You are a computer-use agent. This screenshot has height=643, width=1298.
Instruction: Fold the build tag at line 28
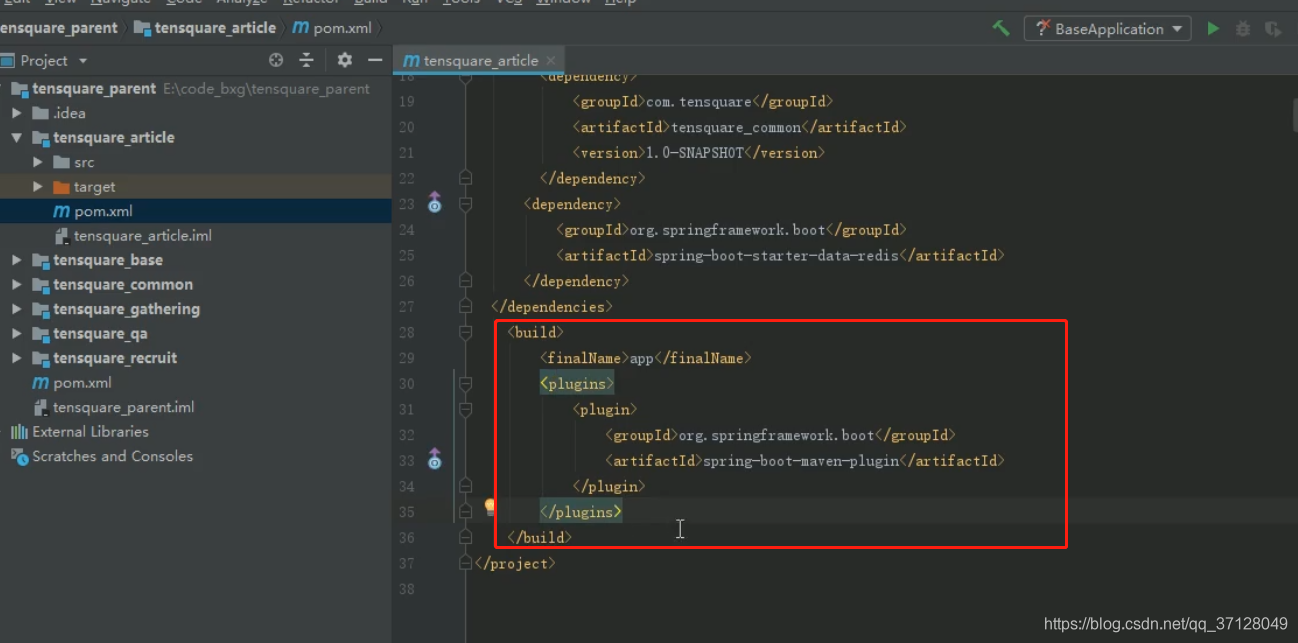[x=465, y=332]
